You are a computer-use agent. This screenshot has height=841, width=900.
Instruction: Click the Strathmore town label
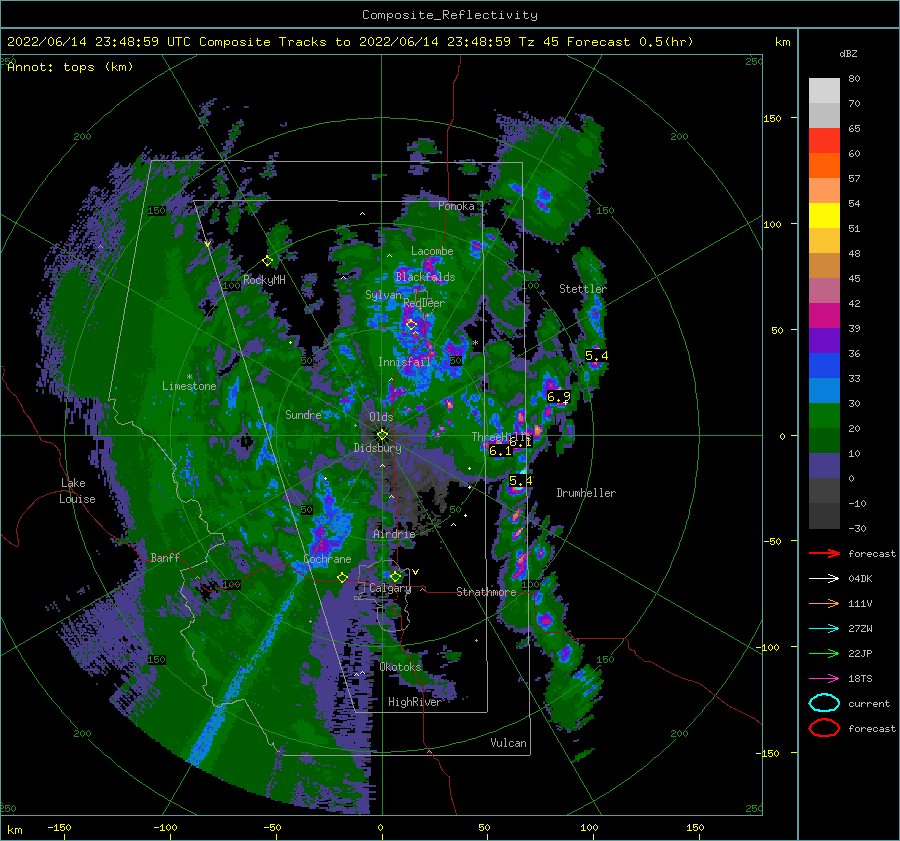tap(486, 592)
